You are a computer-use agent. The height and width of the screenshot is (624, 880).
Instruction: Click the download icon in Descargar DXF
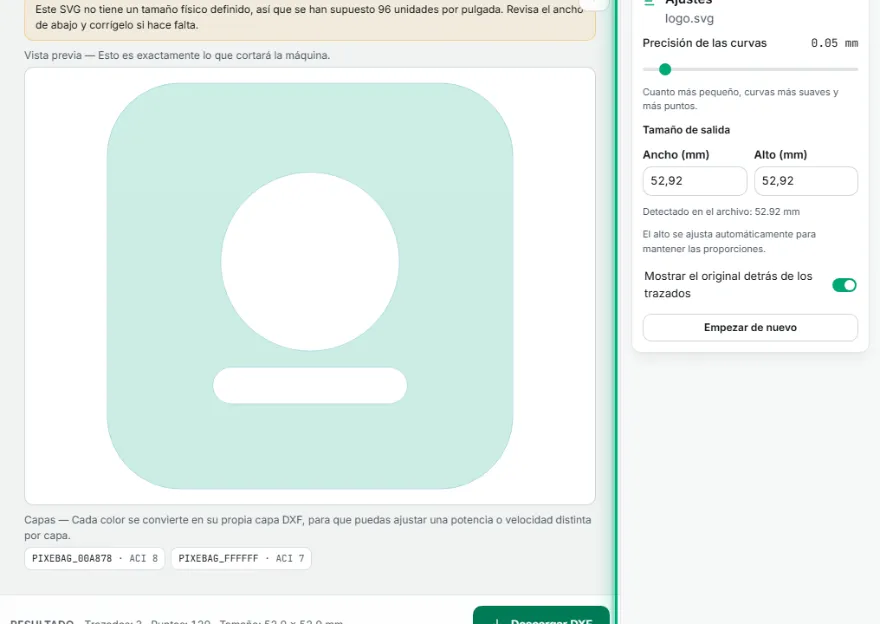click(x=496, y=621)
